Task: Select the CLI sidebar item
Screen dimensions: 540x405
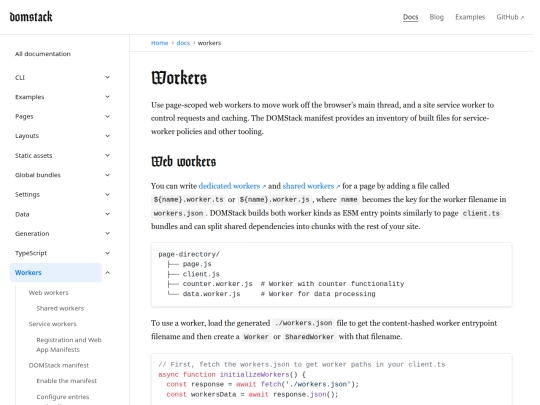Action: [20, 77]
